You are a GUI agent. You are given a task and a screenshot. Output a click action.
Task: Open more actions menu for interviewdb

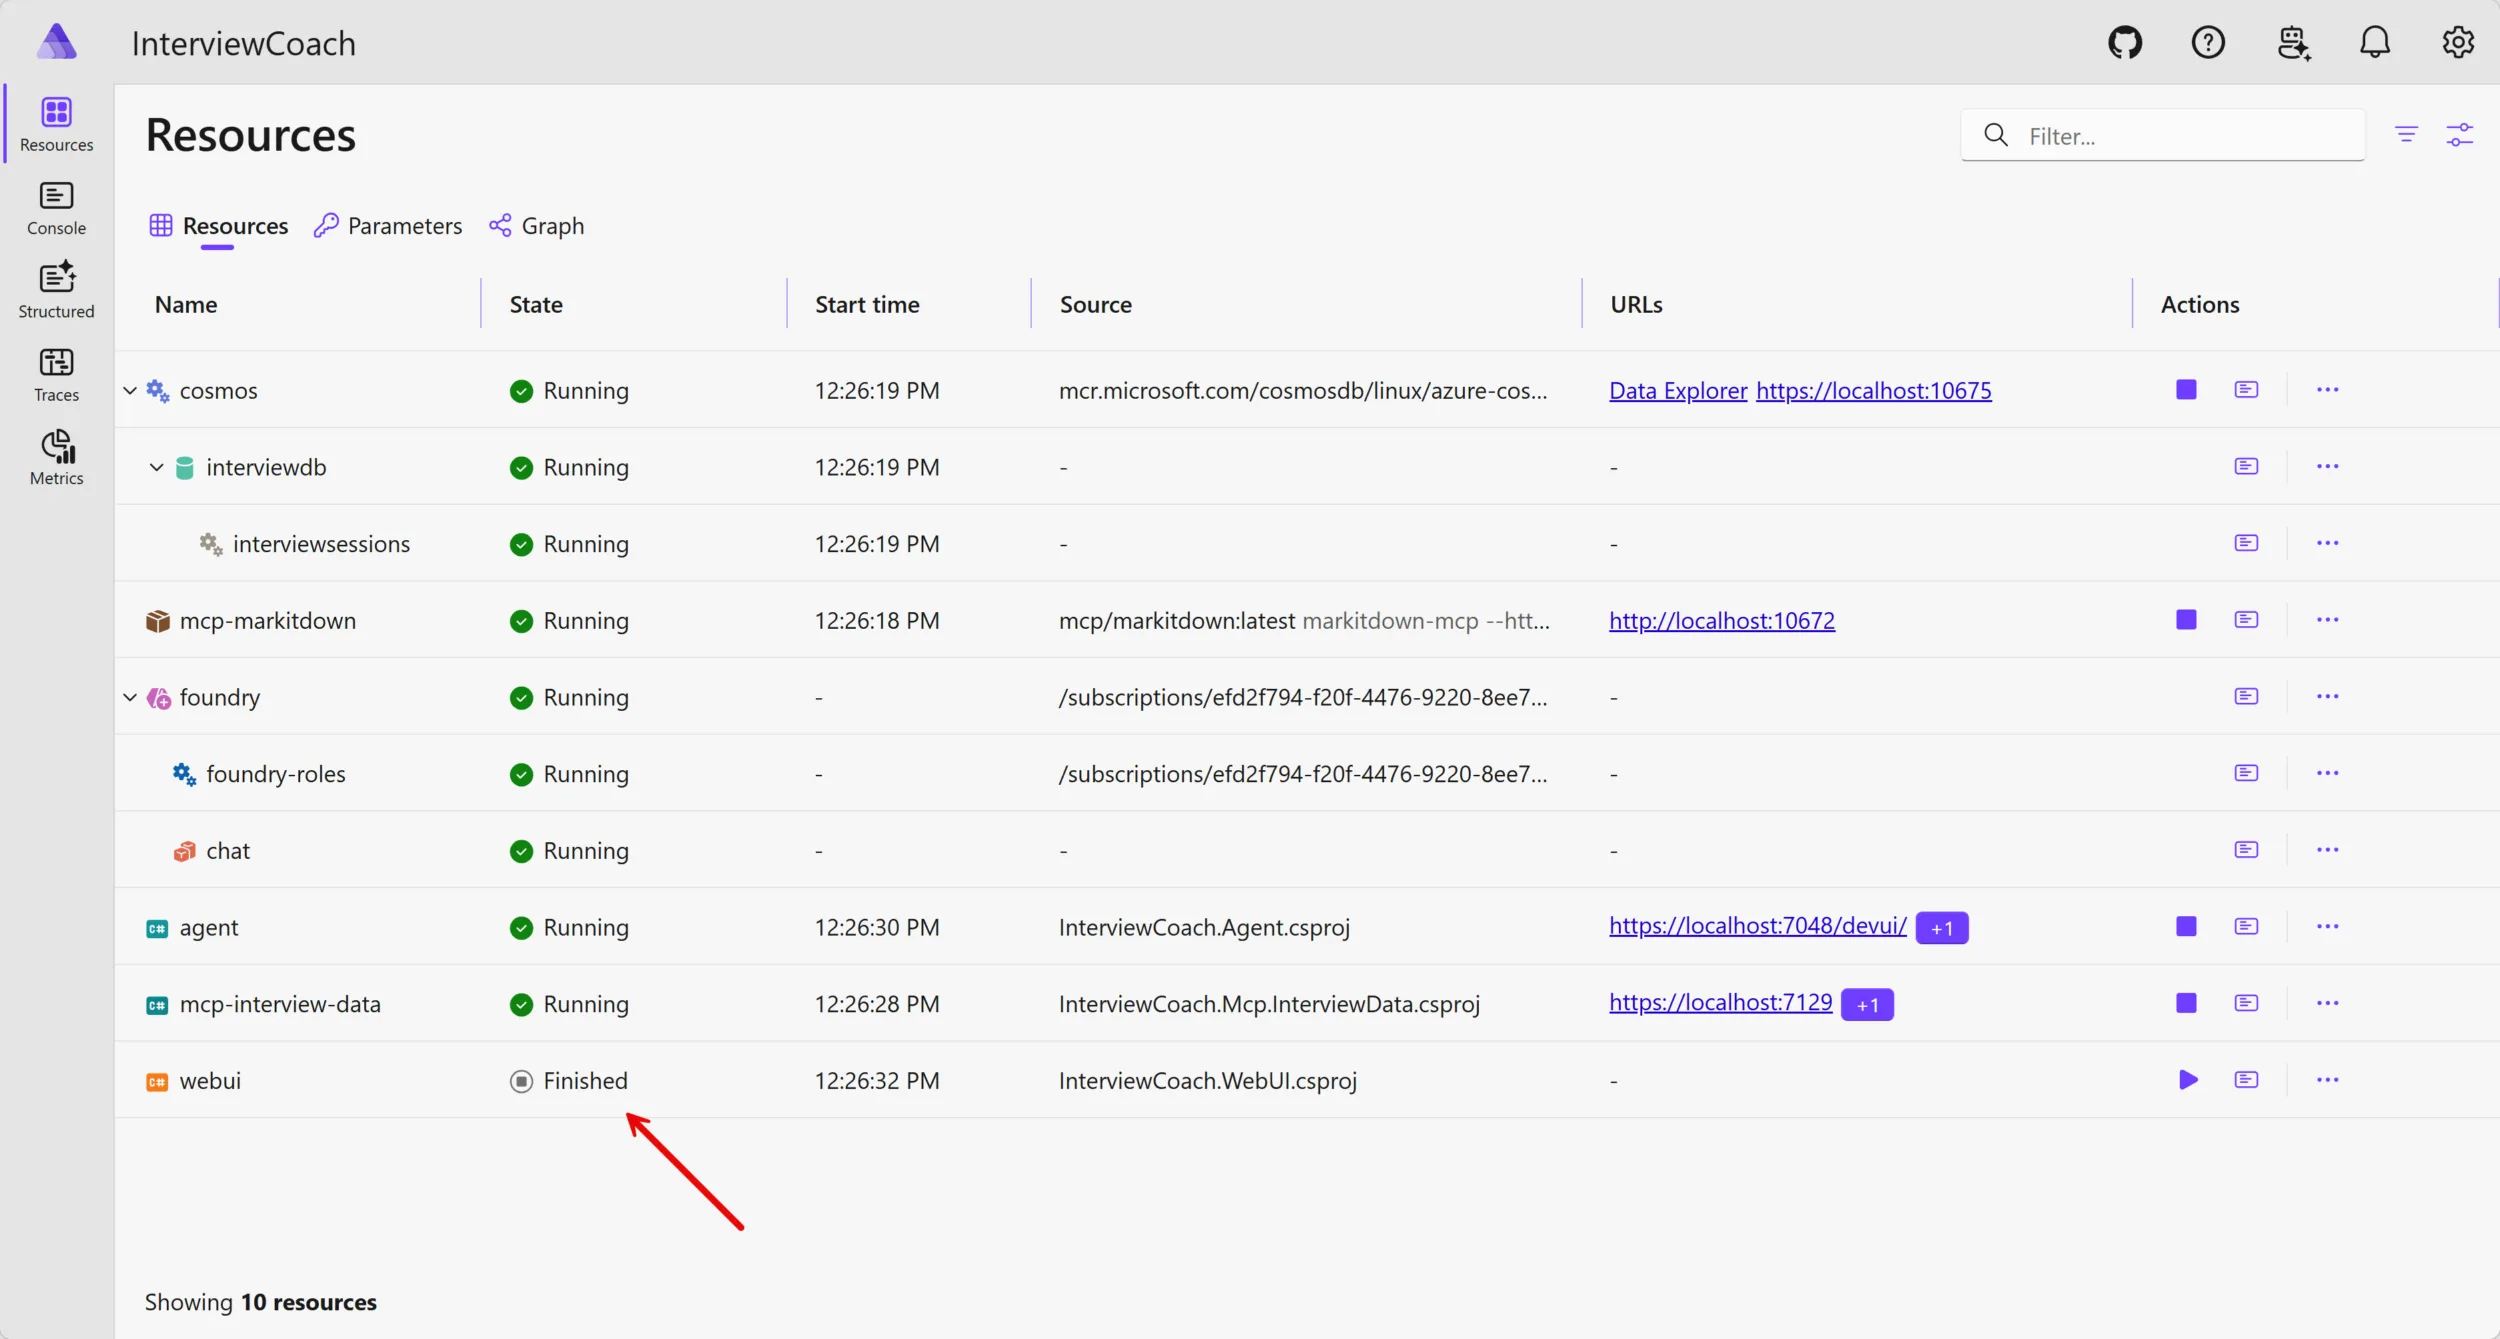pos(2327,467)
